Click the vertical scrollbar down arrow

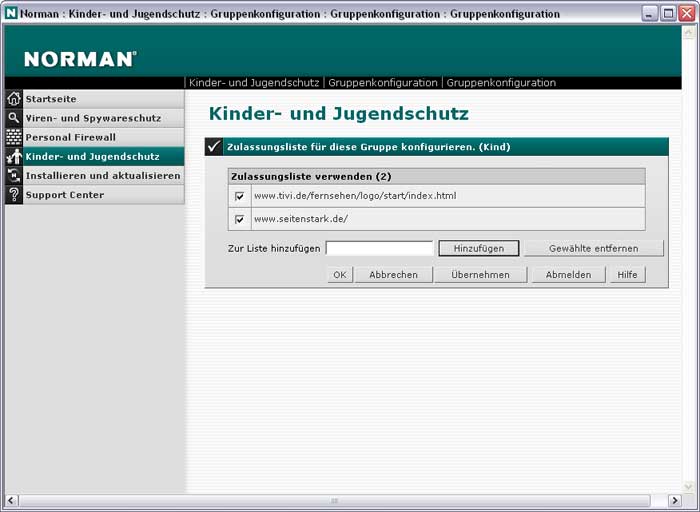[x=688, y=486]
